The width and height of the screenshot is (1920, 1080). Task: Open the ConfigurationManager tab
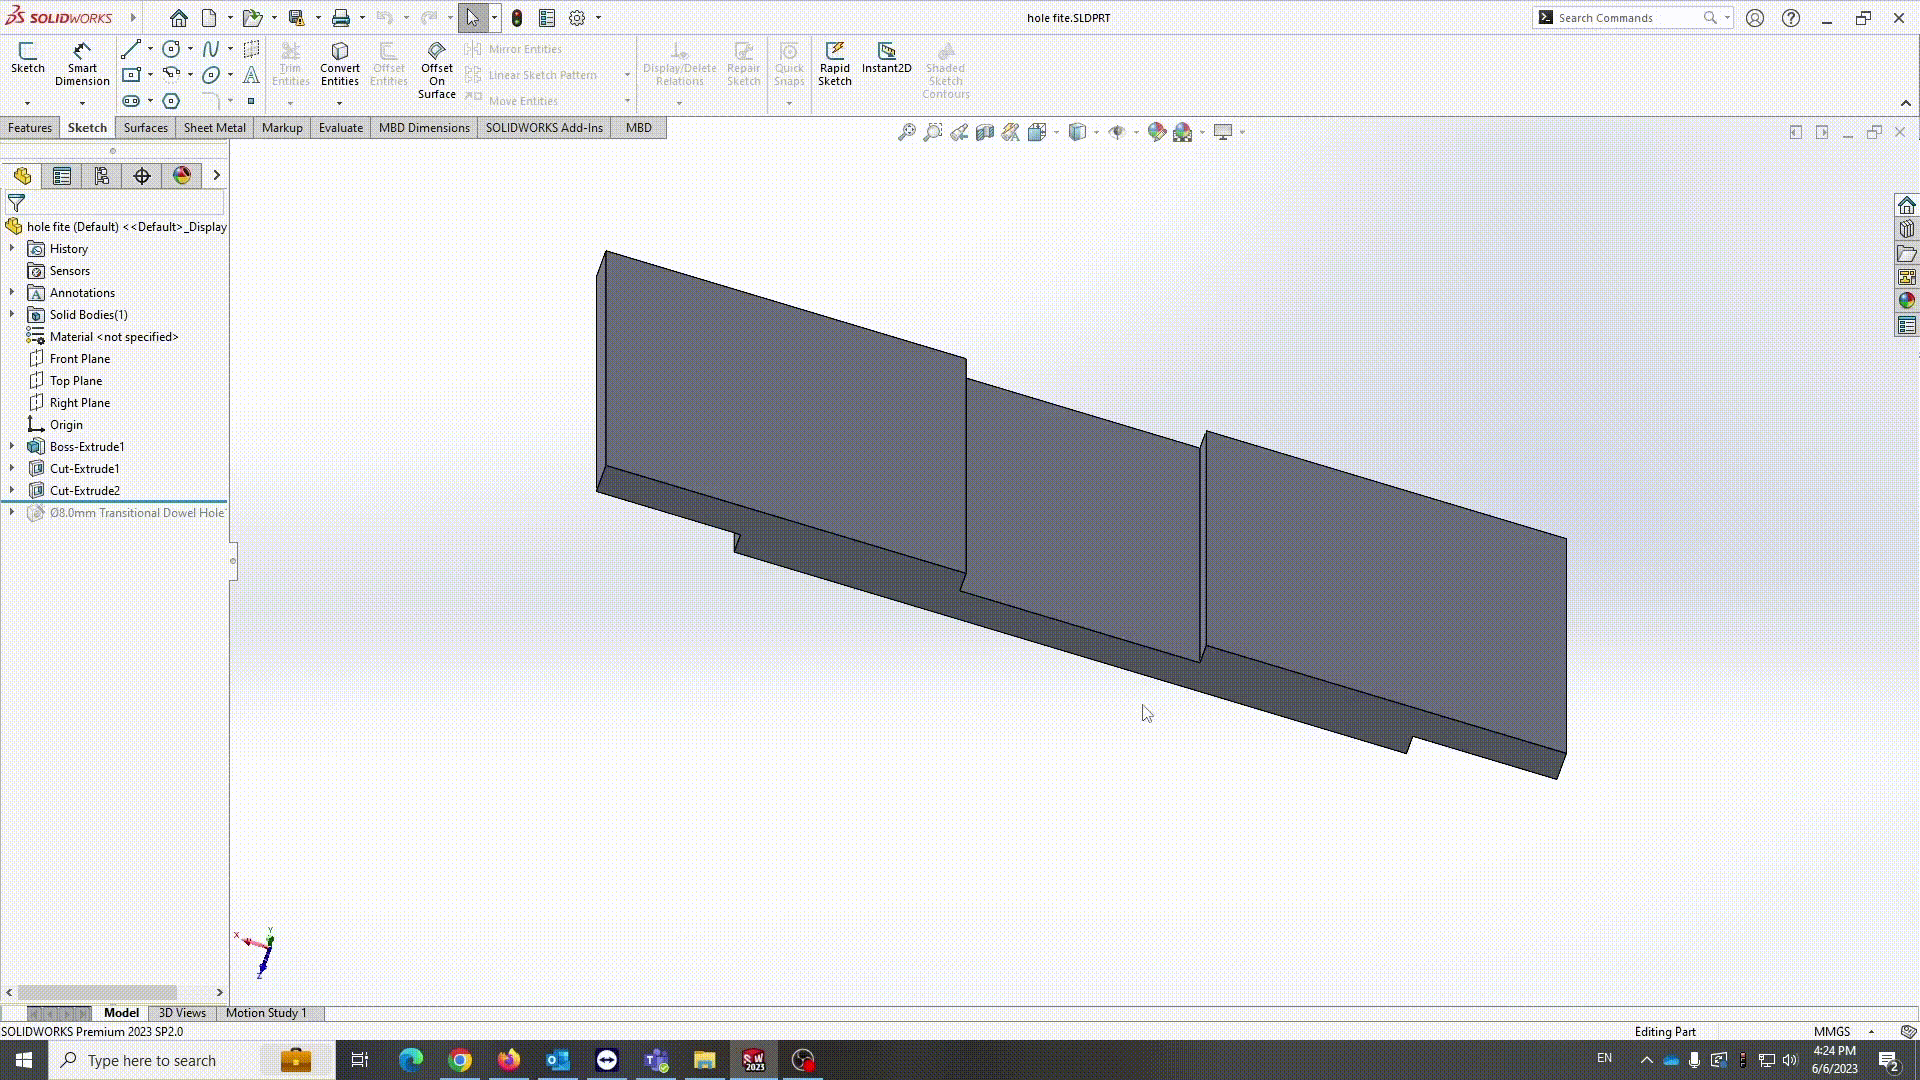tap(102, 176)
